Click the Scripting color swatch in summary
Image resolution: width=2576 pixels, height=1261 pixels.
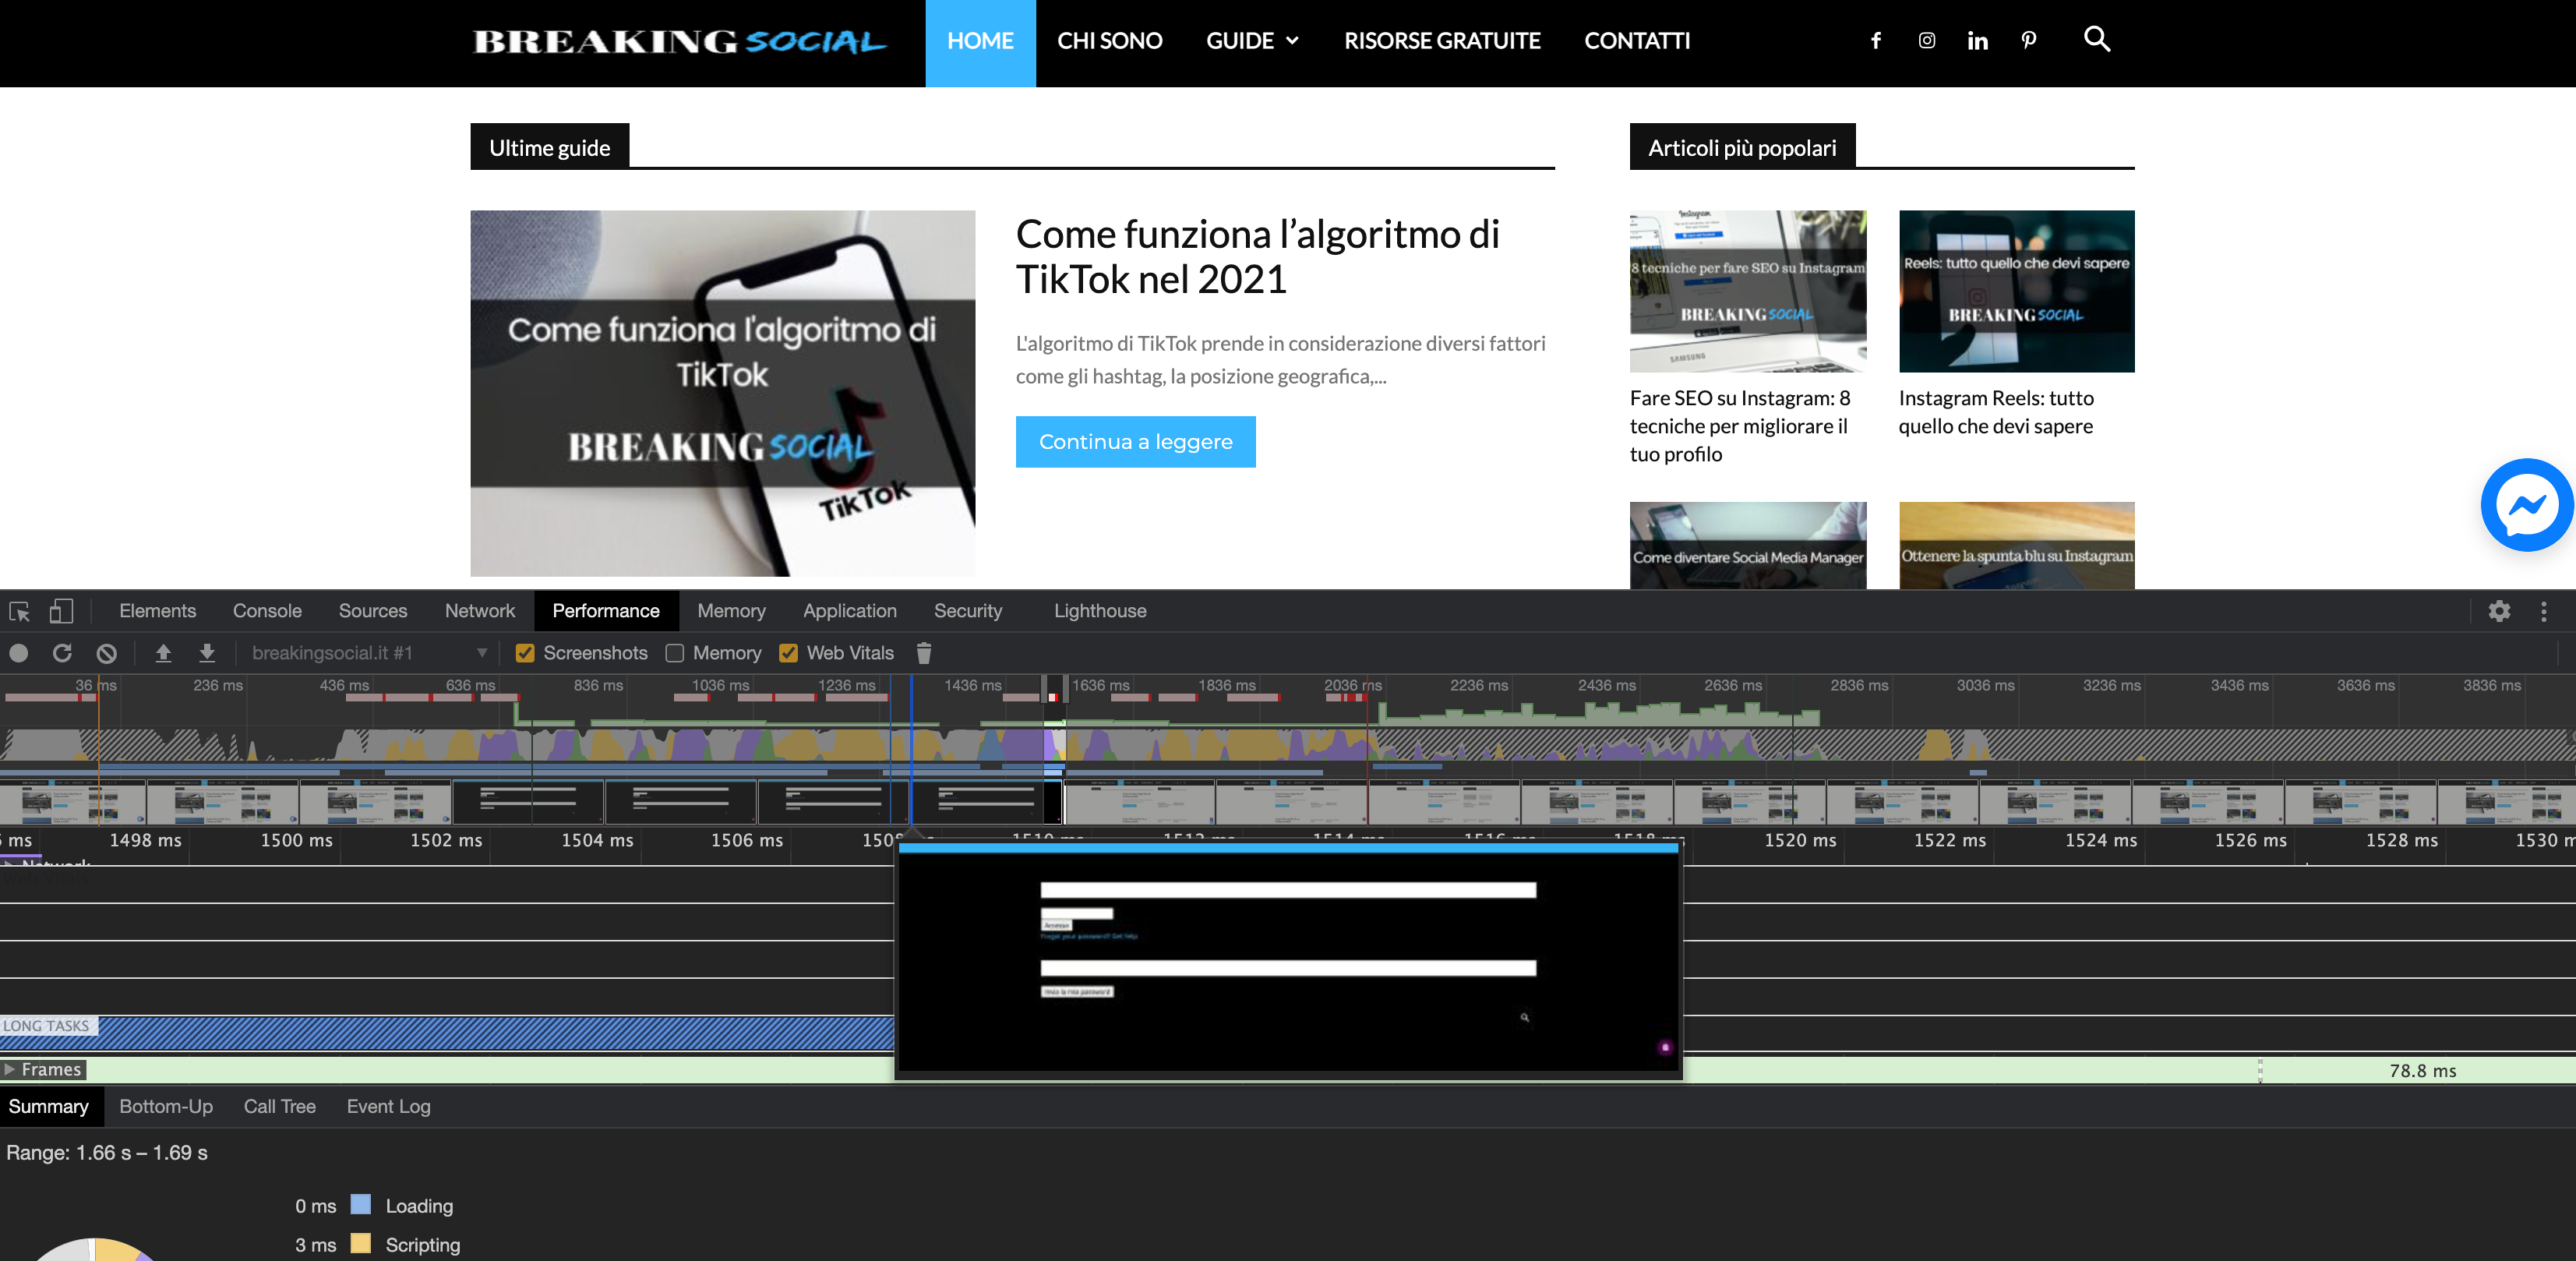click(361, 1243)
